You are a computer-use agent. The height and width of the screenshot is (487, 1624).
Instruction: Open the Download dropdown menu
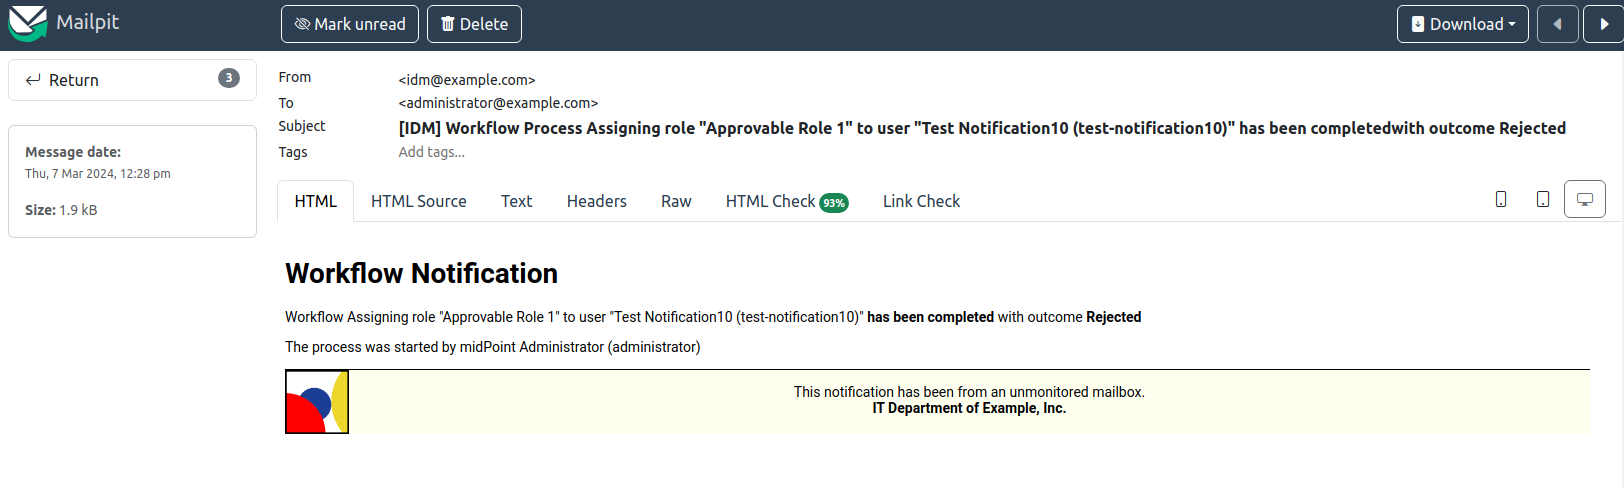point(1462,24)
